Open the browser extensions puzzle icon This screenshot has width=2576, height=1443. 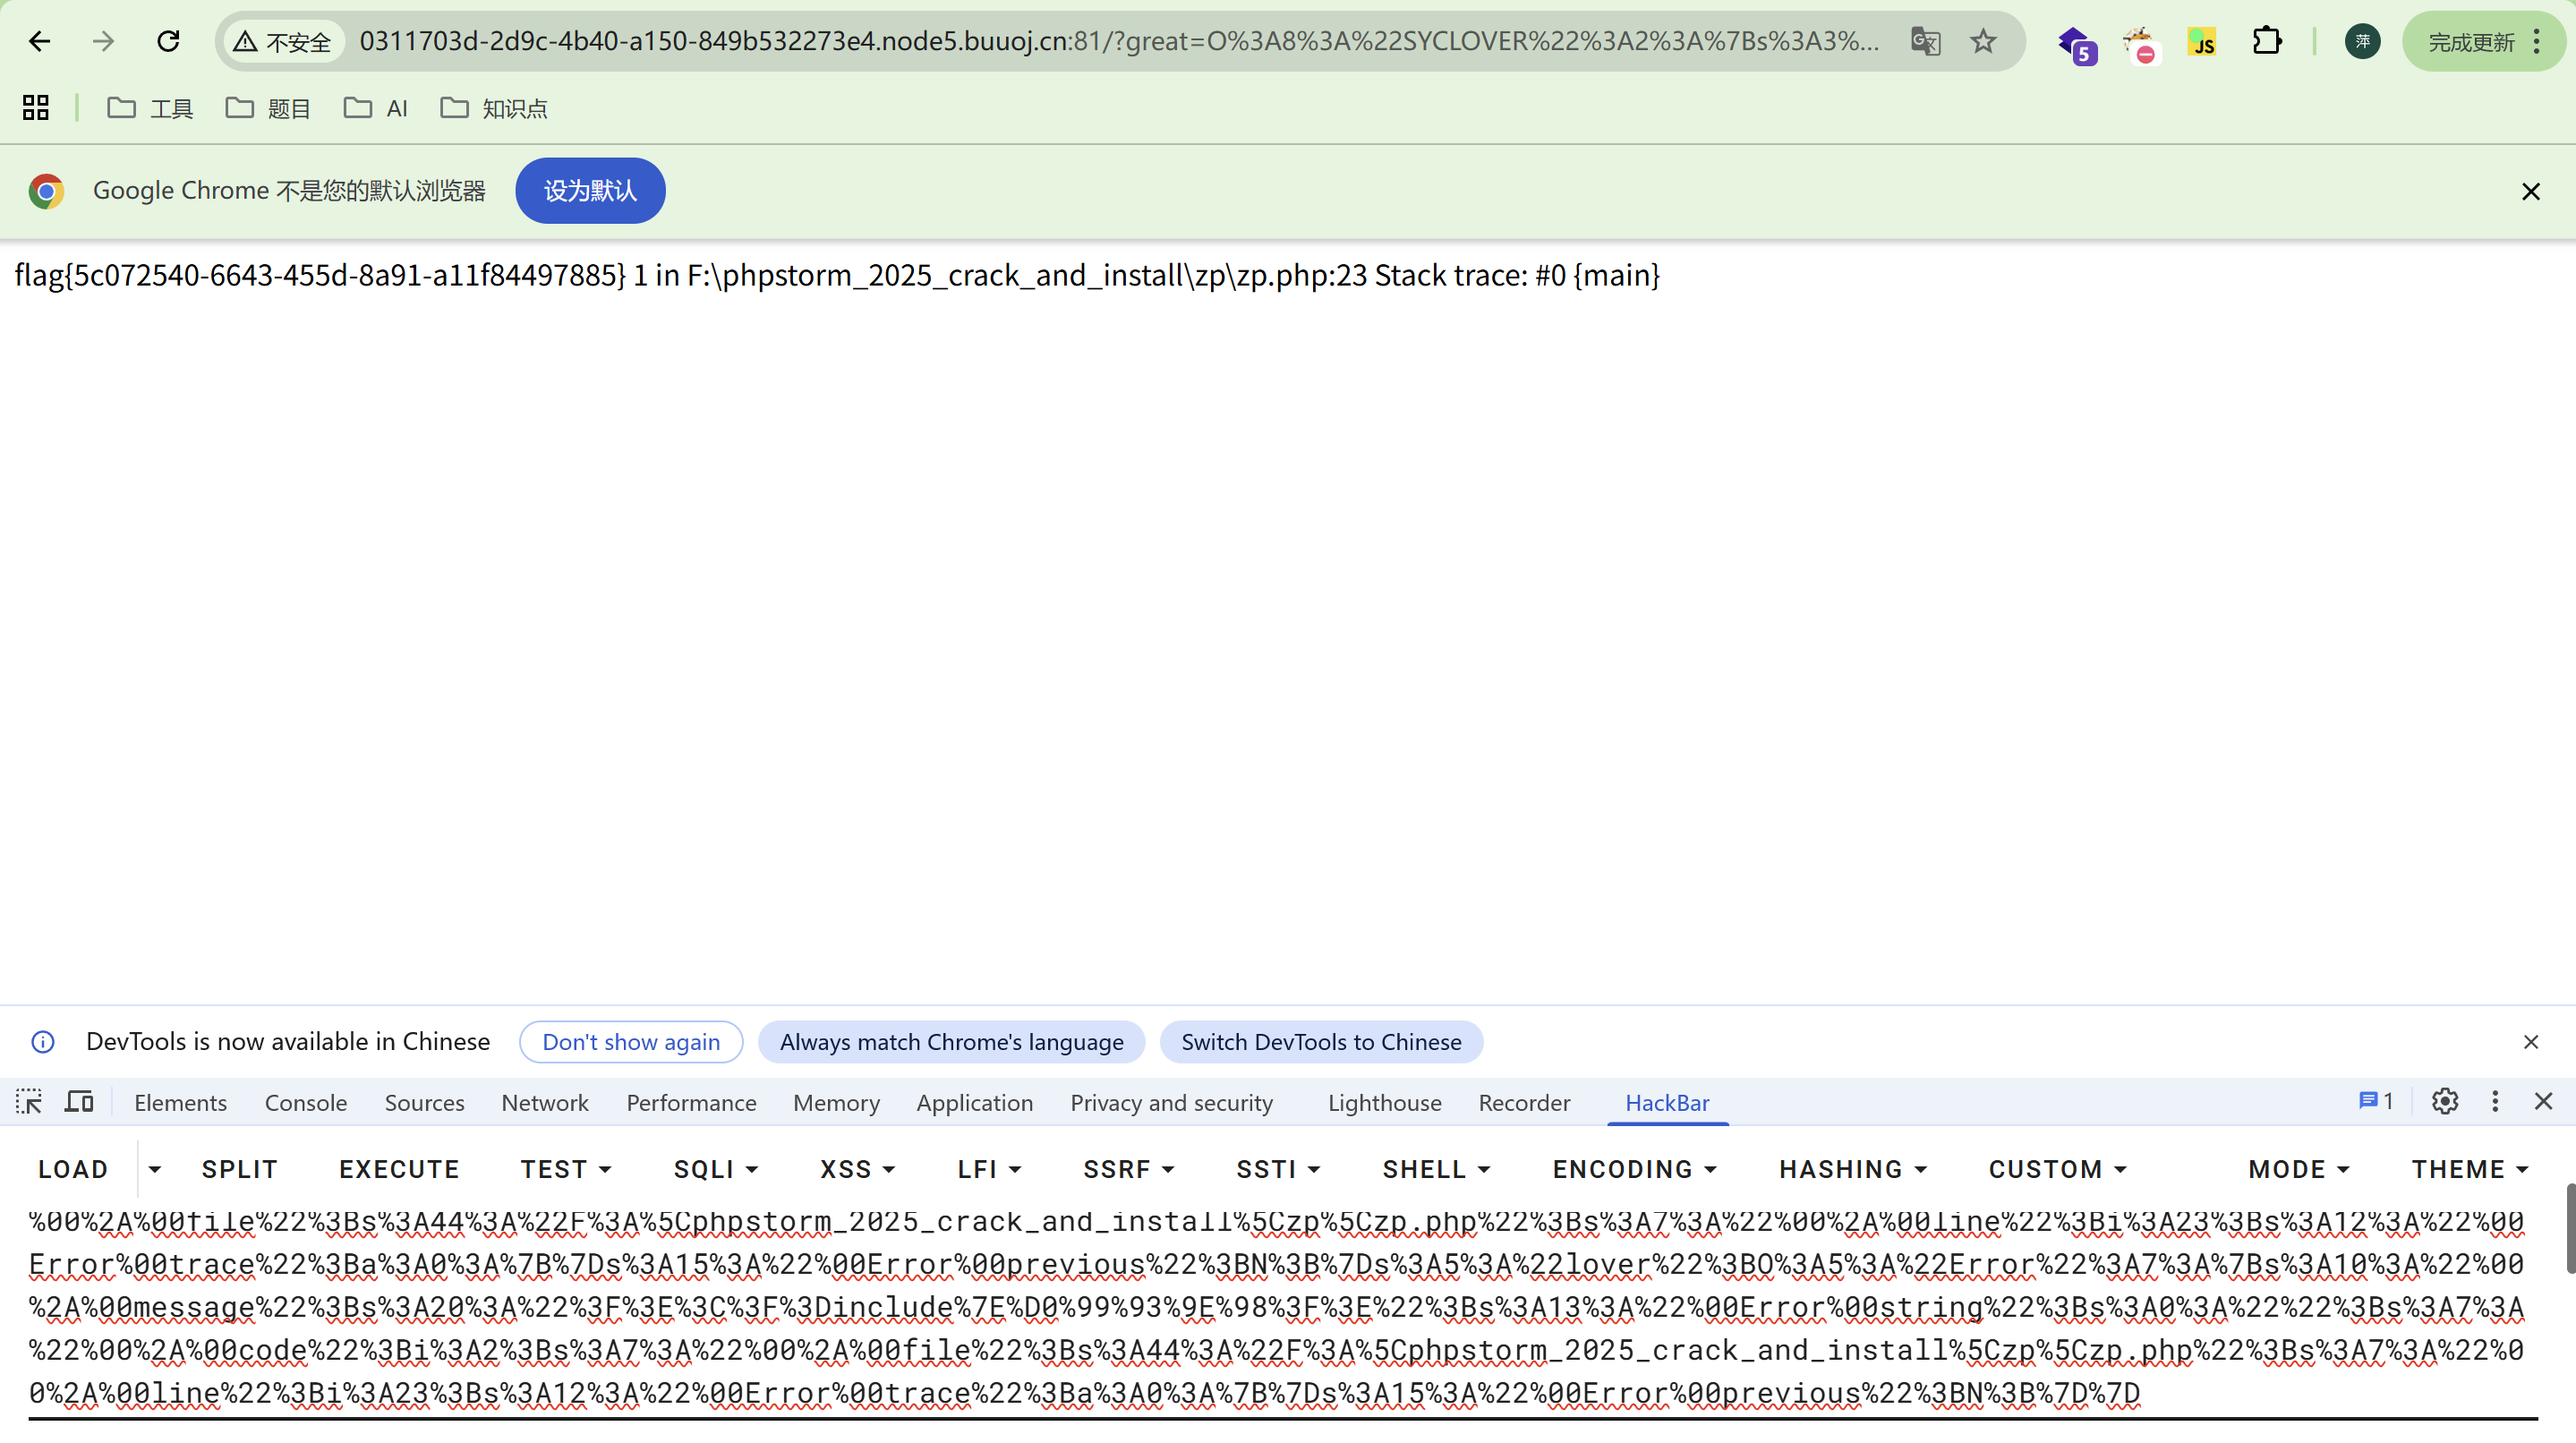coord(2266,41)
